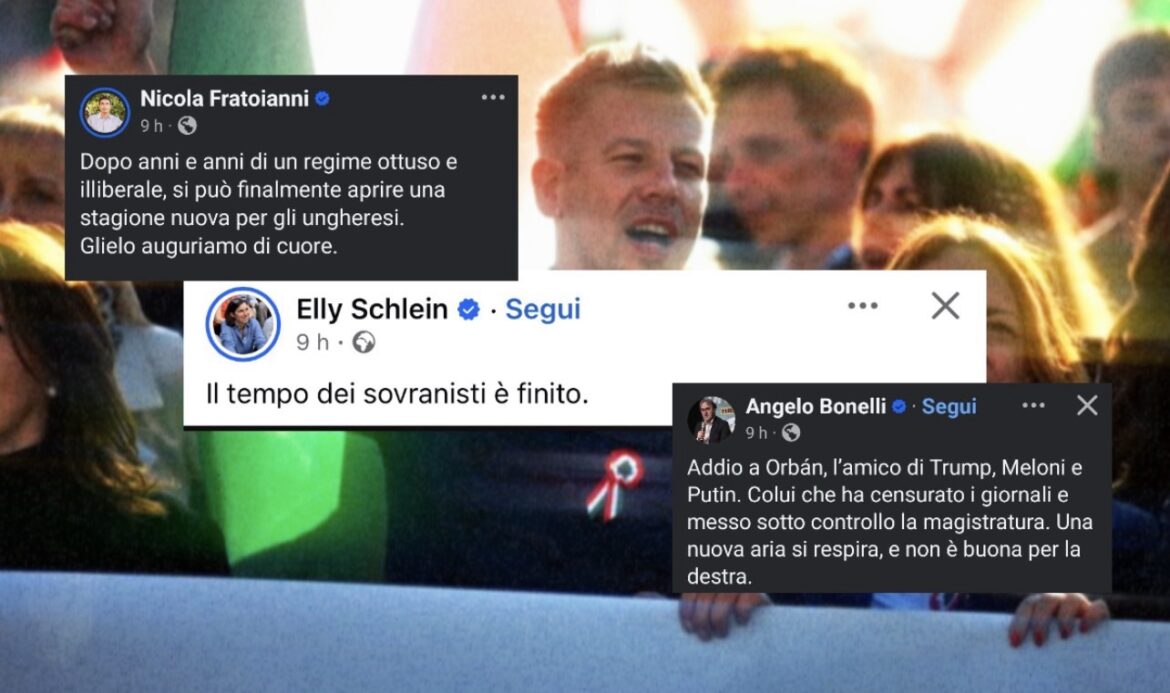Open Elly Schlein's name link
This screenshot has width=1170, height=693.
(372, 309)
